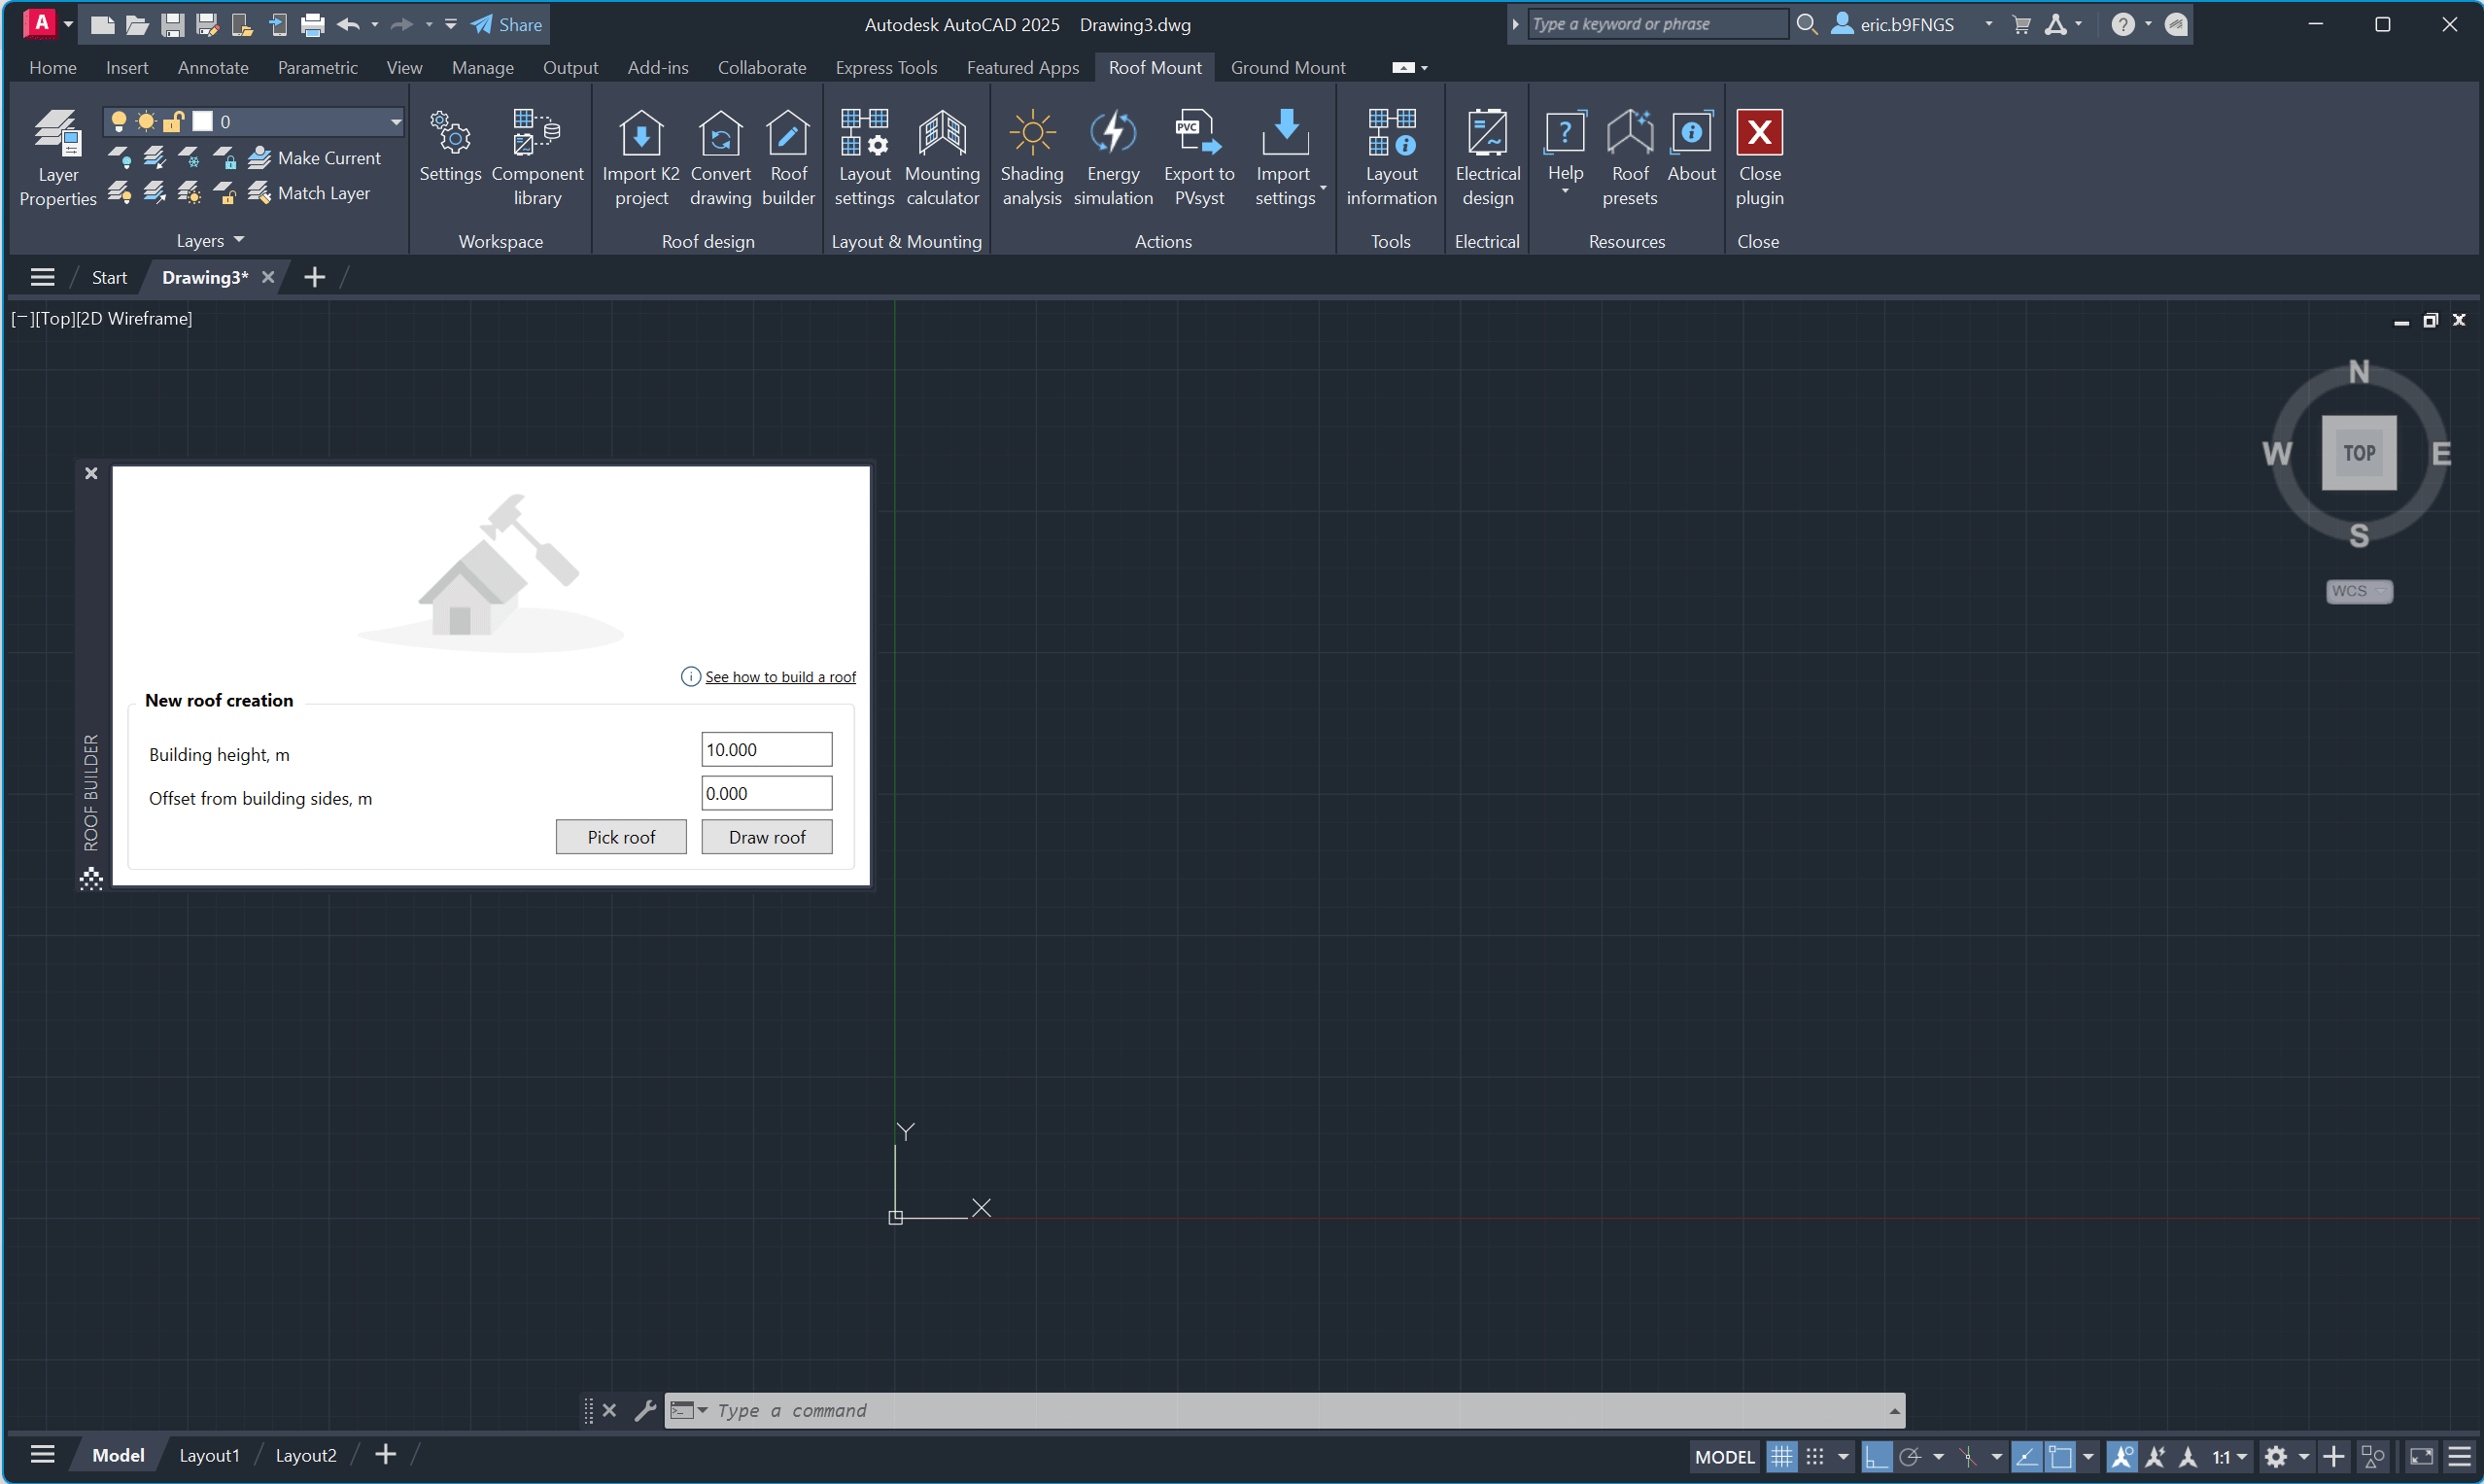This screenshot has width=2484, height=1484.
Task: Toggle polar tracking in status bar
Action: 1909,1456
